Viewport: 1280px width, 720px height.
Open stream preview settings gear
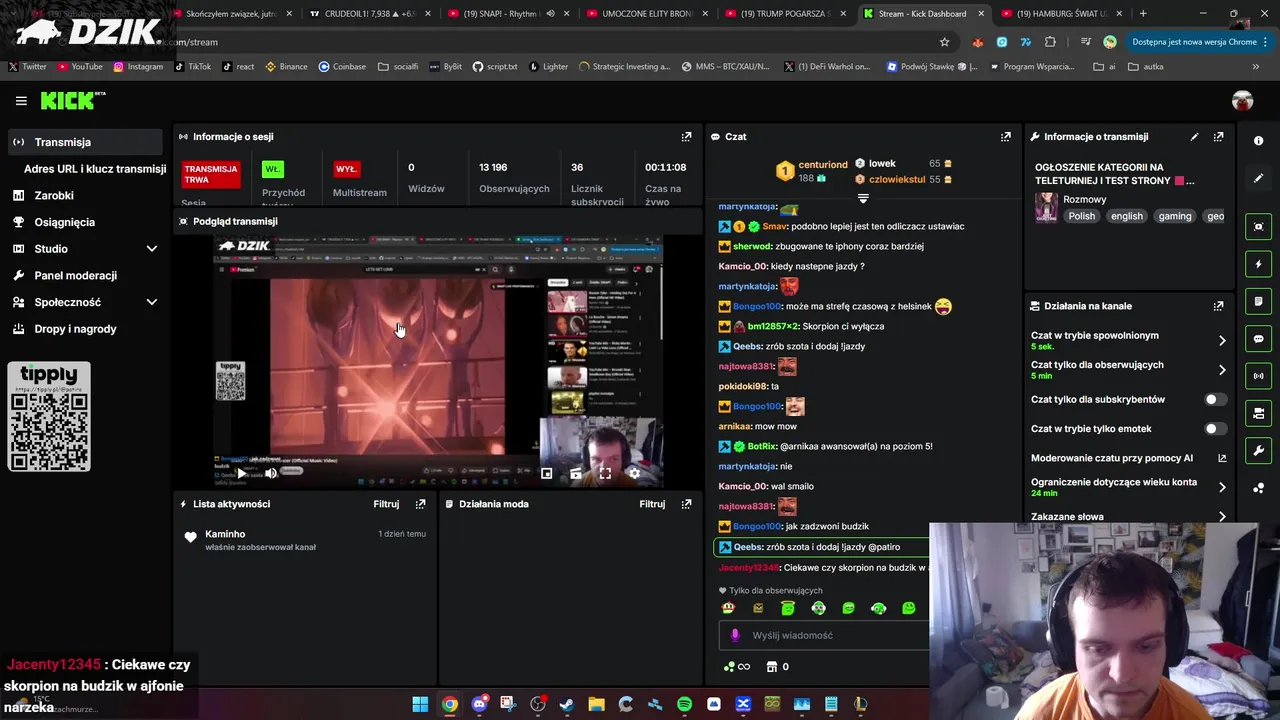click(x=633, y=474)
